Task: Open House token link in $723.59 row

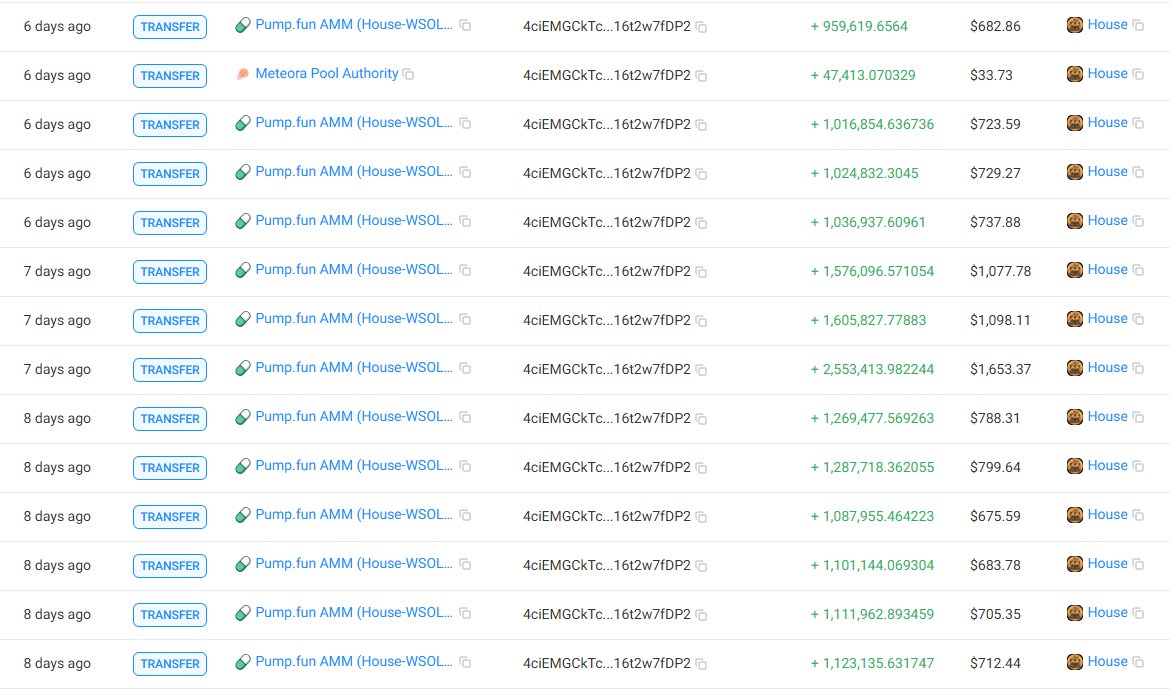Action: click(1107, 122)
